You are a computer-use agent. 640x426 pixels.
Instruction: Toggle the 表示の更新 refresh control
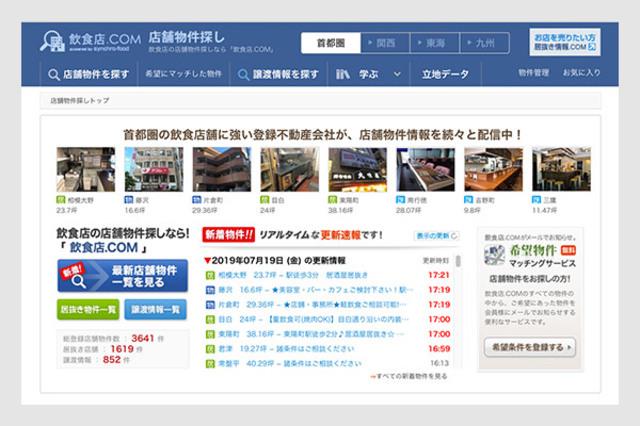click(x=436, y=236)
